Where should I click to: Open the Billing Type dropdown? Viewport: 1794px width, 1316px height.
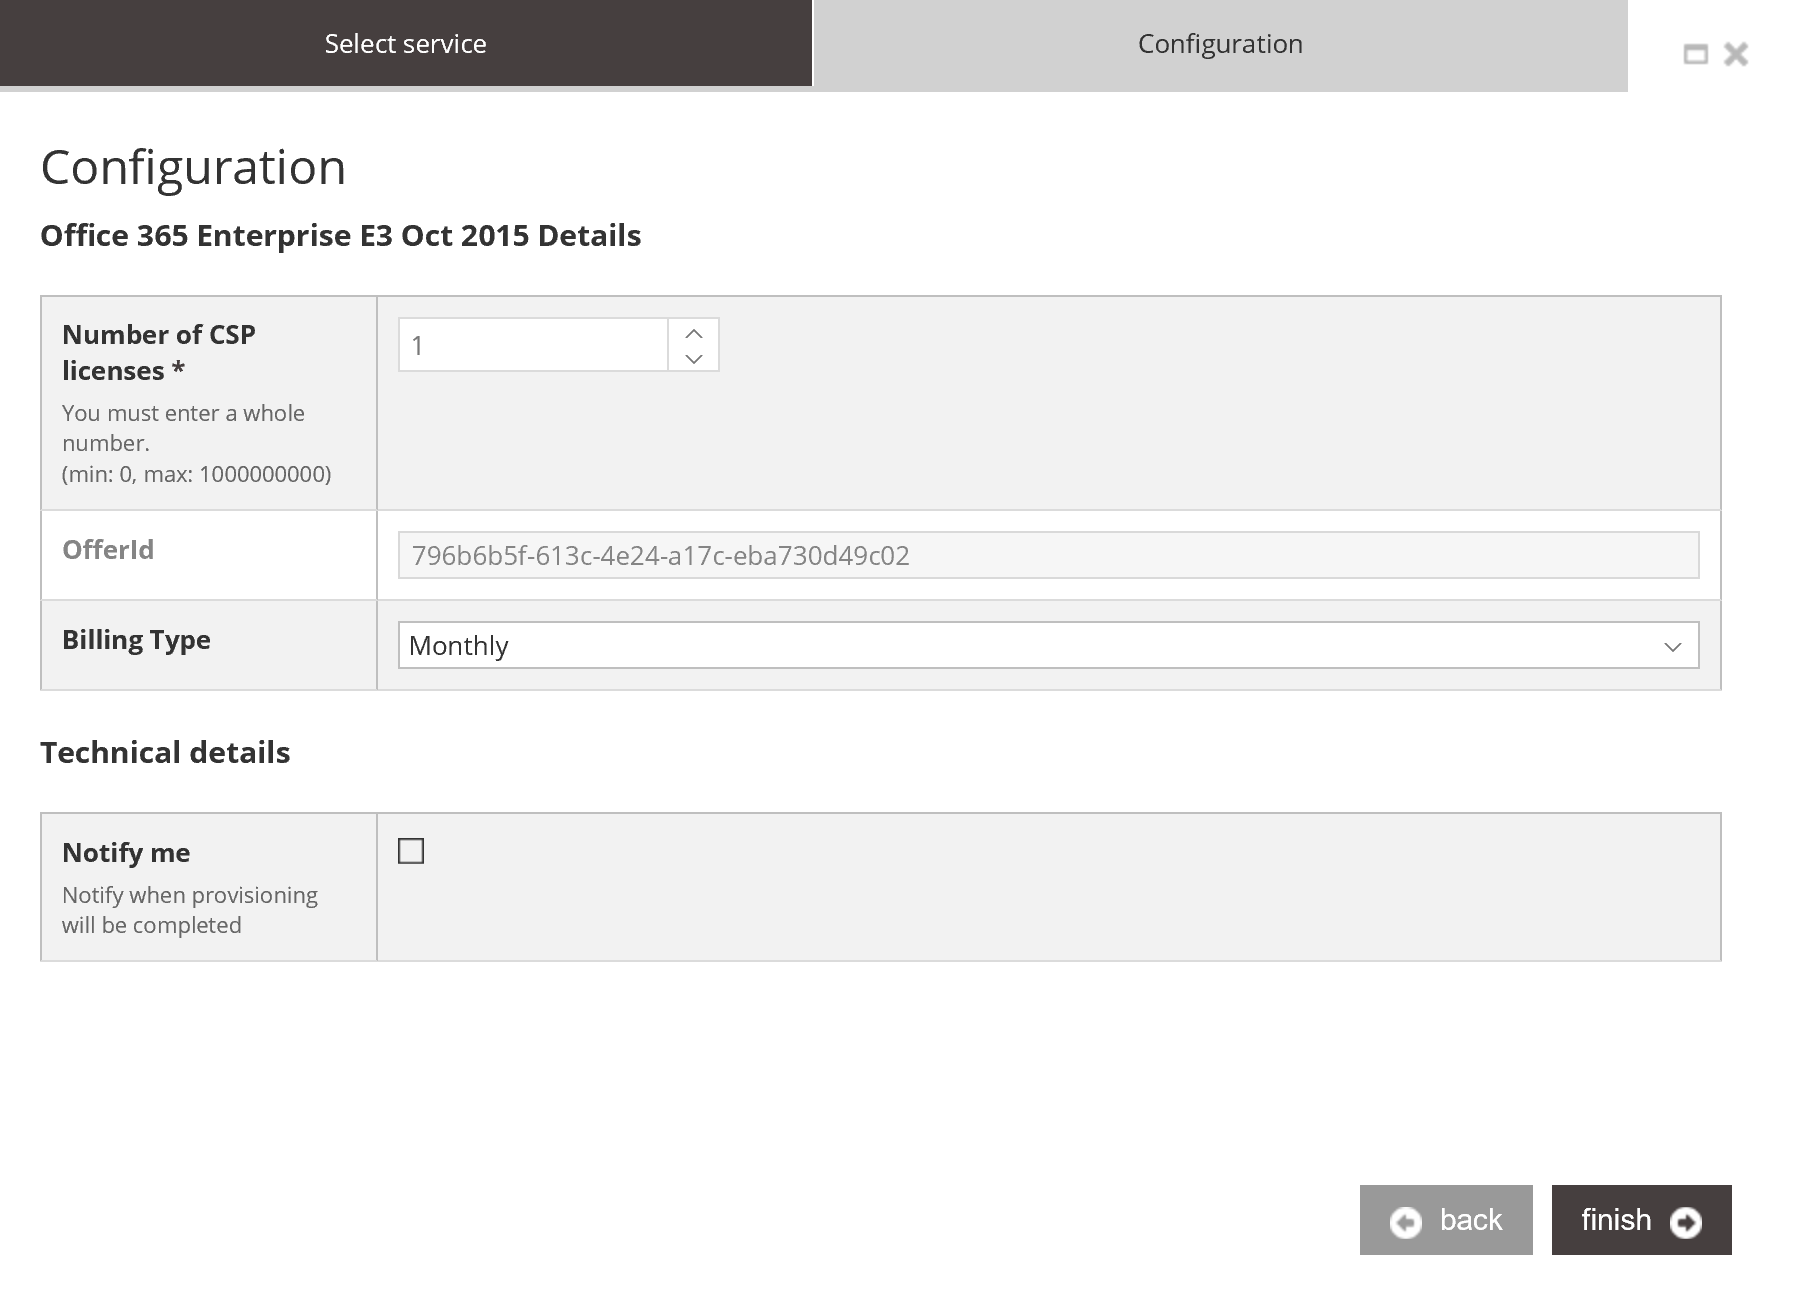pos(1048,645)
